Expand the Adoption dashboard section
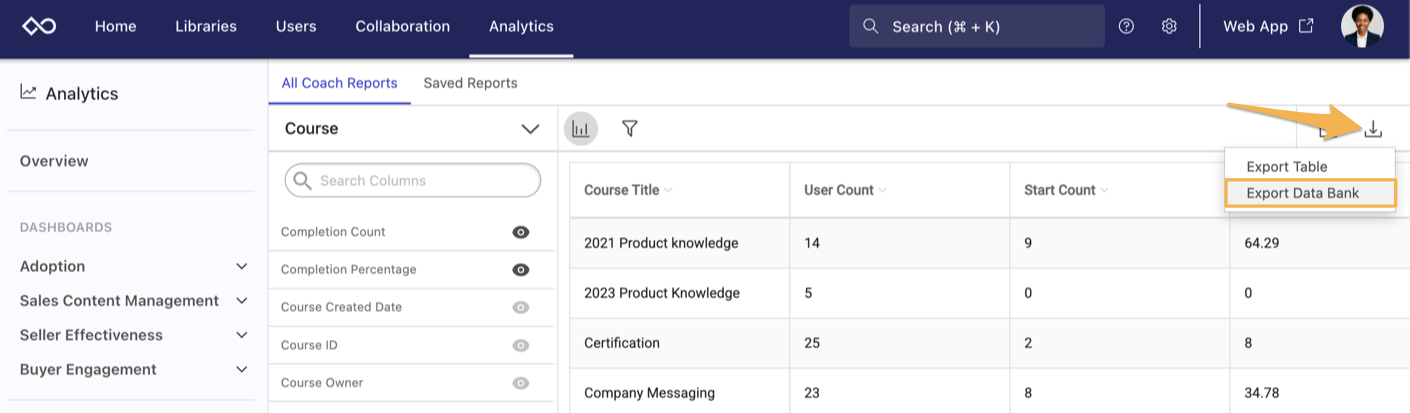 (x=240, y=267)
